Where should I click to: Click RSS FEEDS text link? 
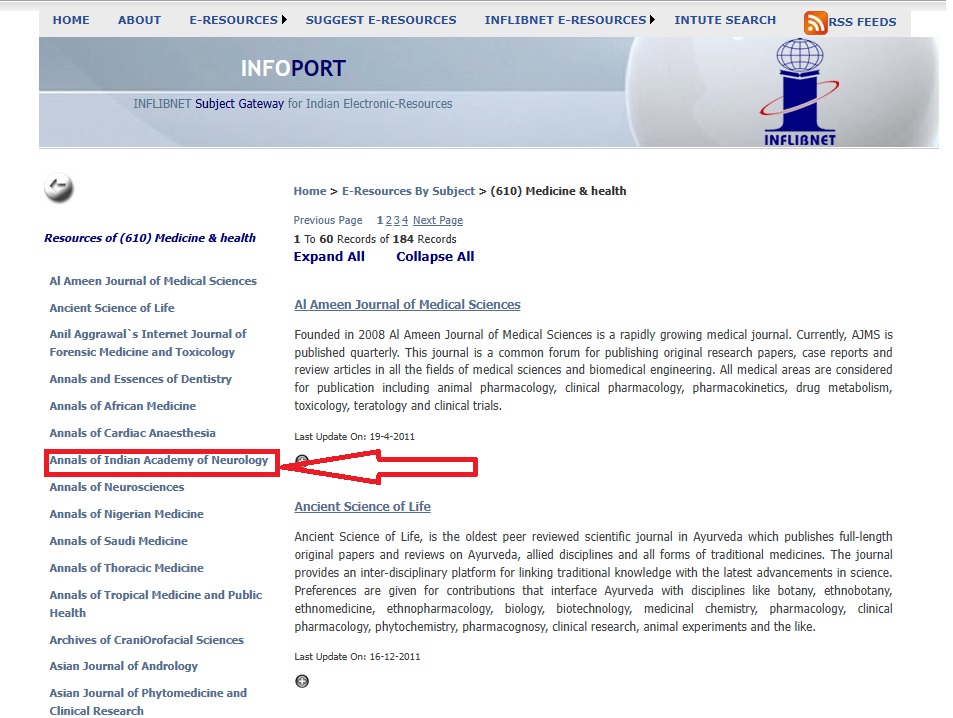click(862, 22)
